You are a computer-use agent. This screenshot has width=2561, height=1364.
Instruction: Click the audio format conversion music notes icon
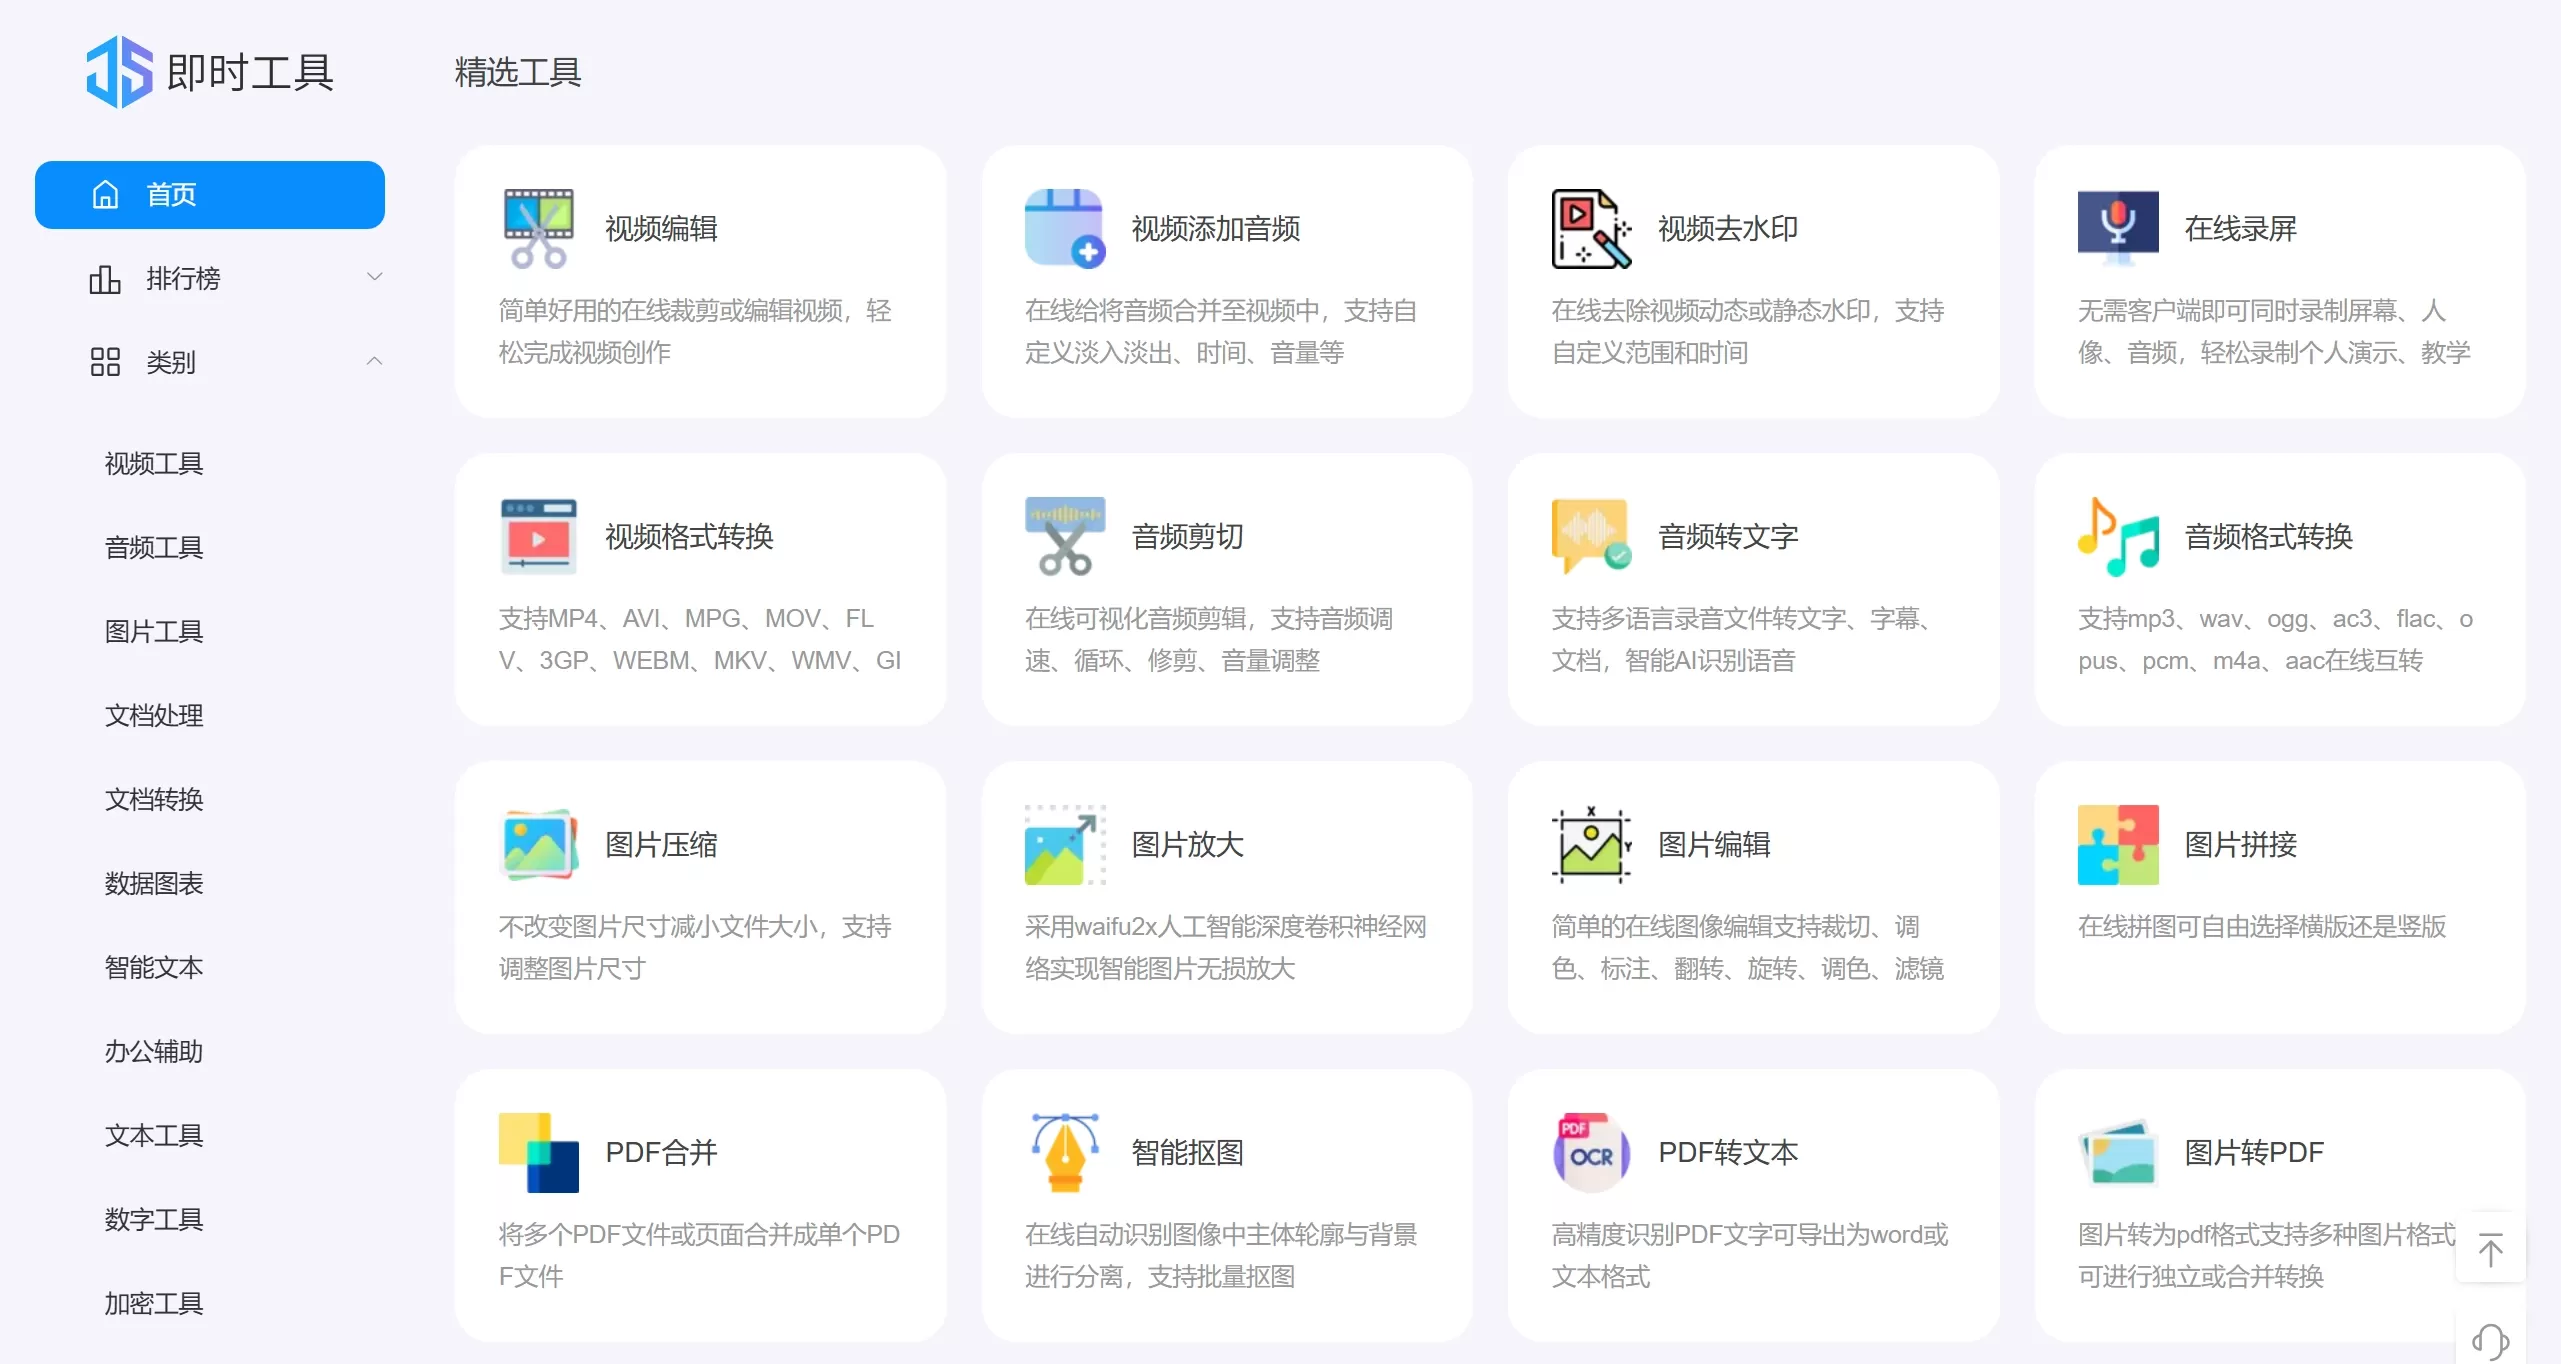click(2117, 536)
